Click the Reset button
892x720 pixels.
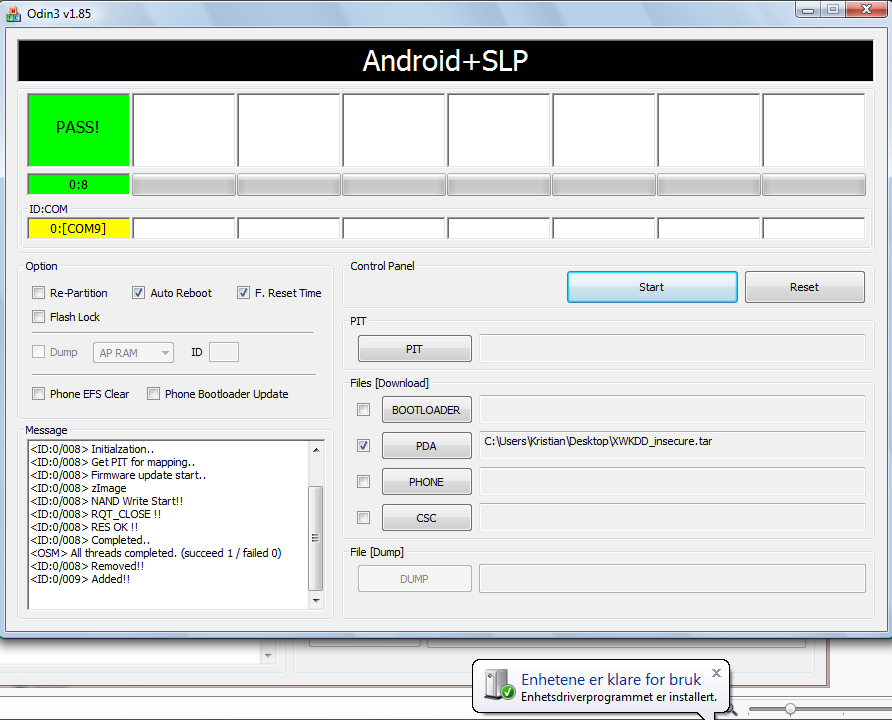pos(804,287)
